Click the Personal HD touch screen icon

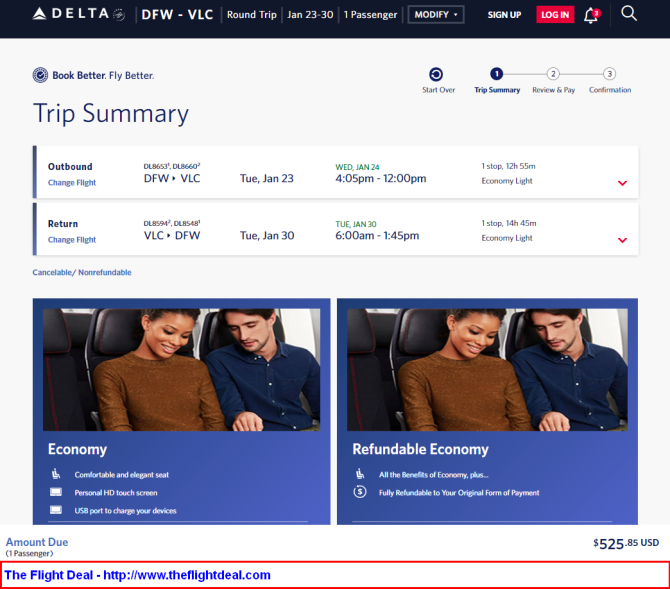(56, 492)
